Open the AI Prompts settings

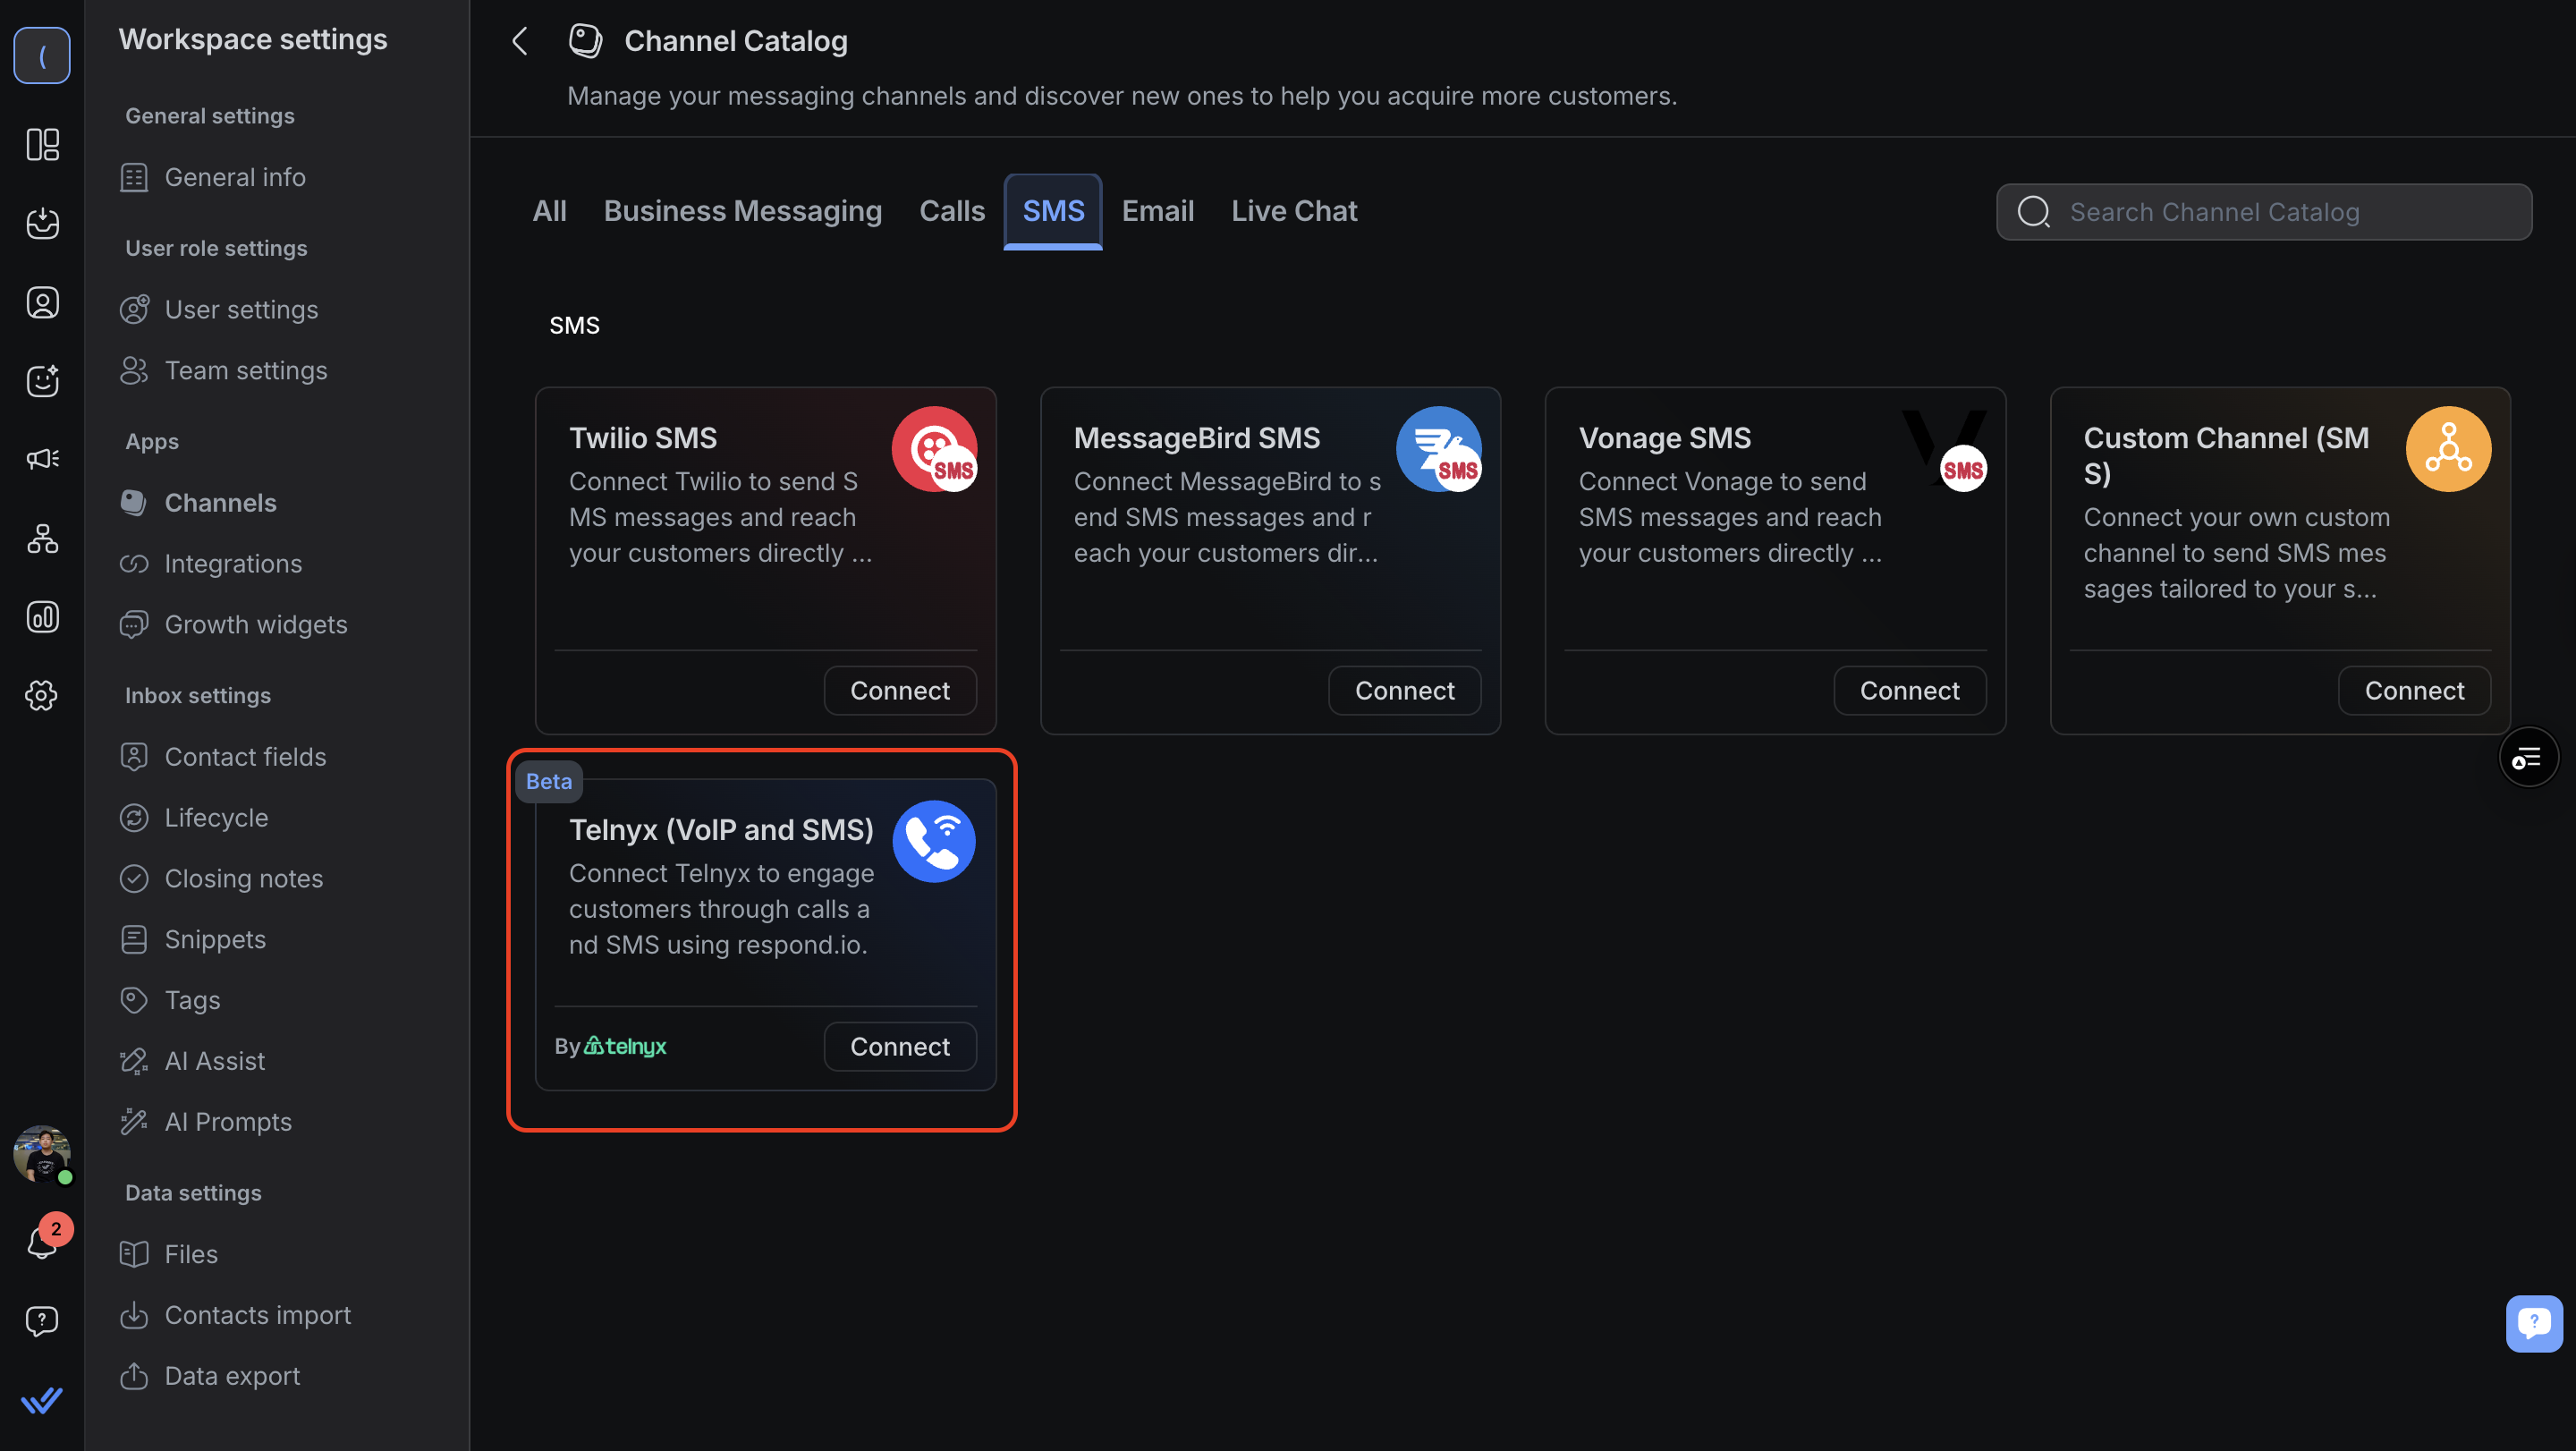click(x=228, y=1121)
